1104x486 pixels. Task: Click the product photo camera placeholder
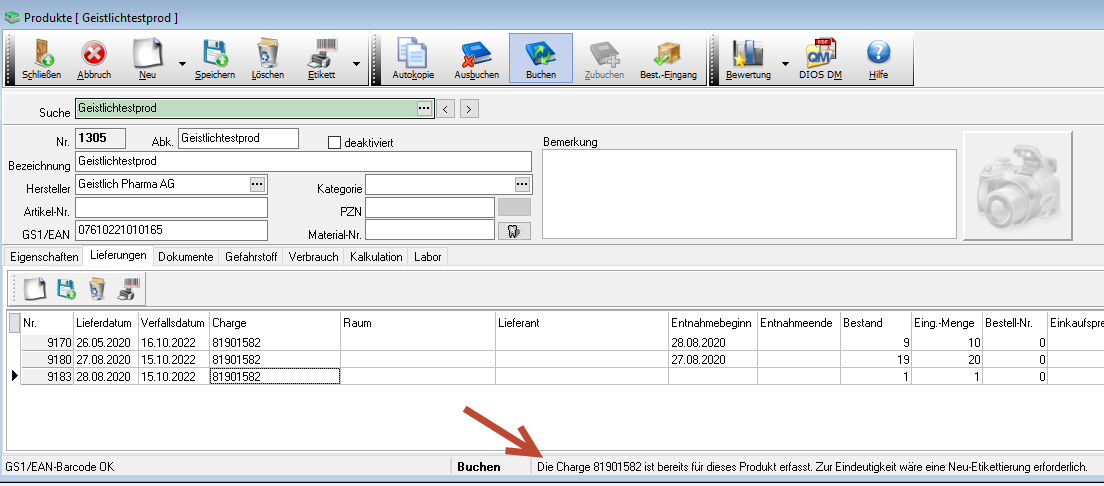(x=1017, y=186)
